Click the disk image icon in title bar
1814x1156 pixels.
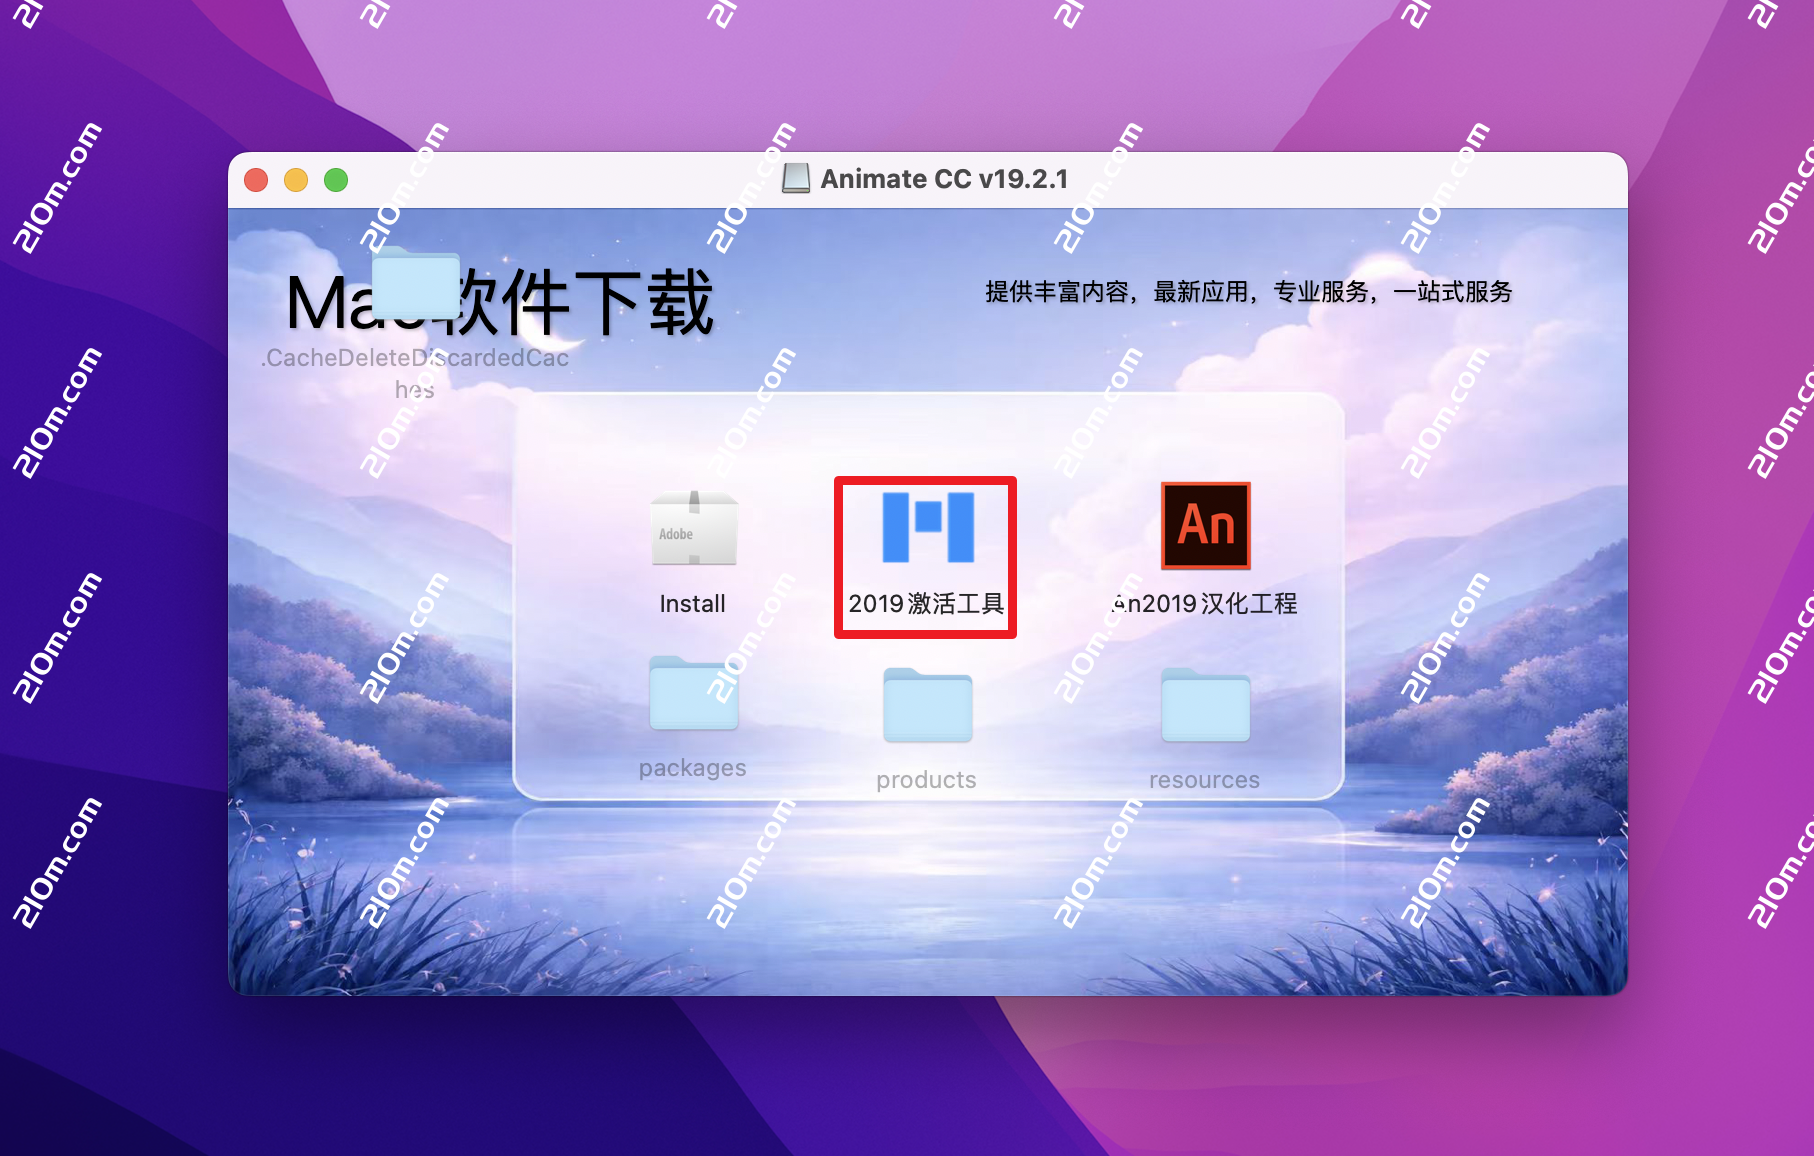[797, 178]
